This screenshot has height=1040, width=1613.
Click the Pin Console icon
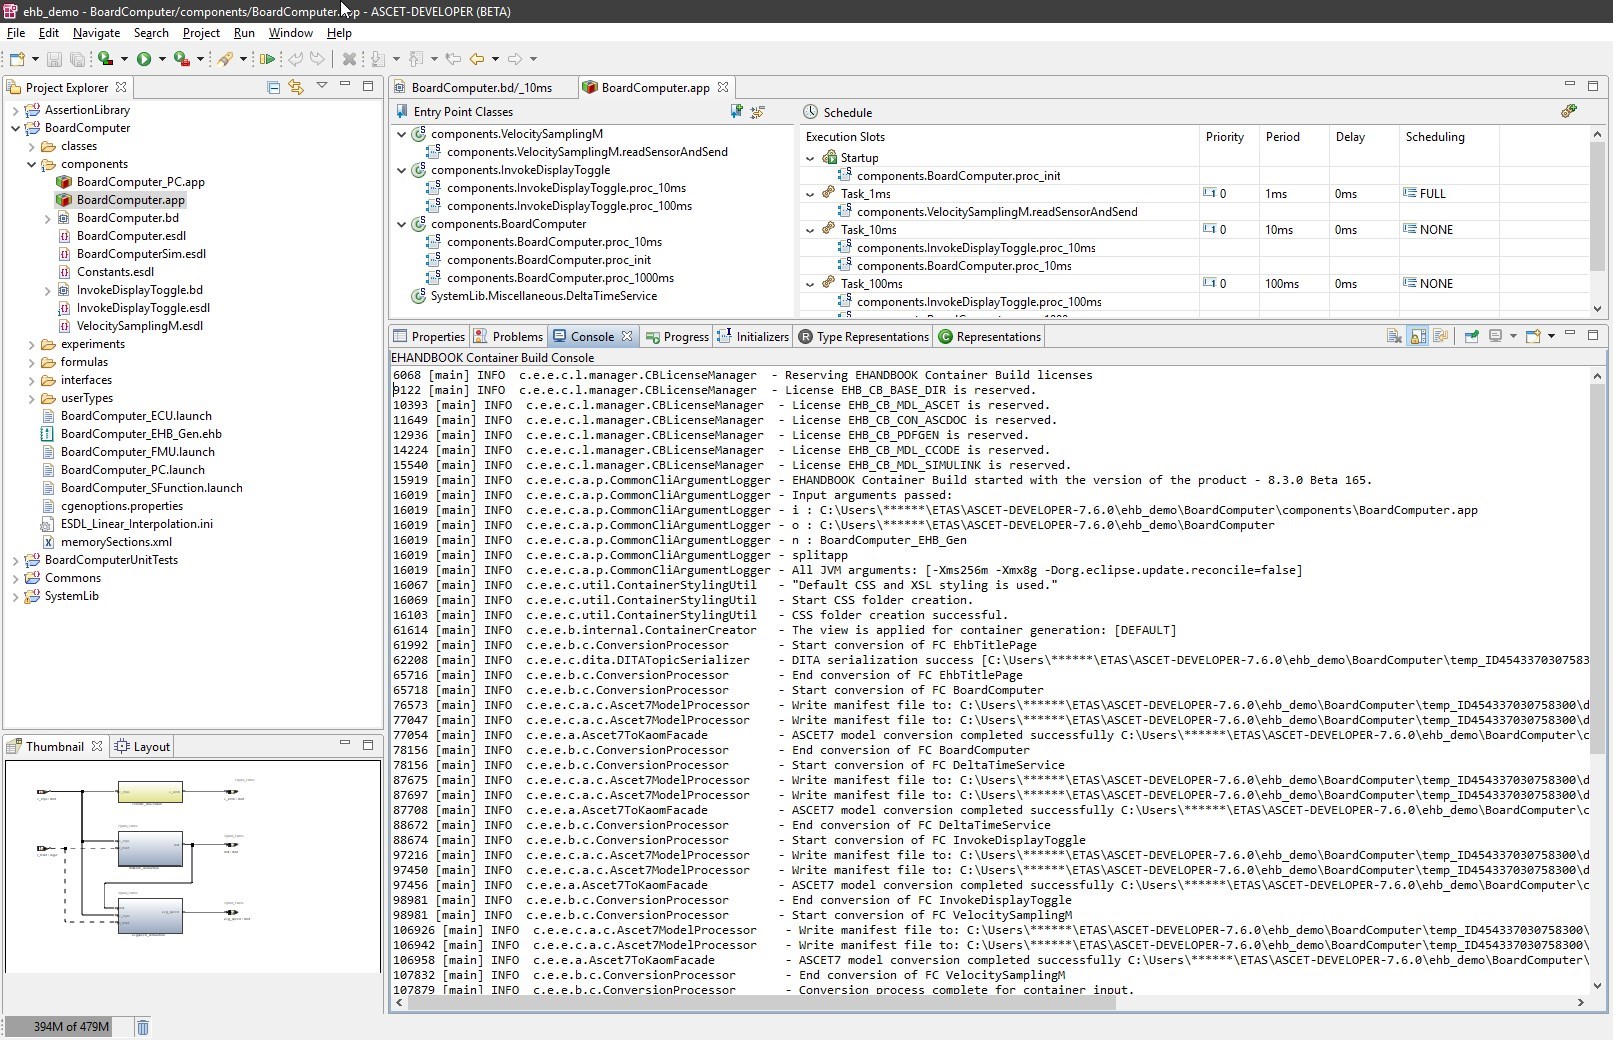click(x=1471, y=337)
